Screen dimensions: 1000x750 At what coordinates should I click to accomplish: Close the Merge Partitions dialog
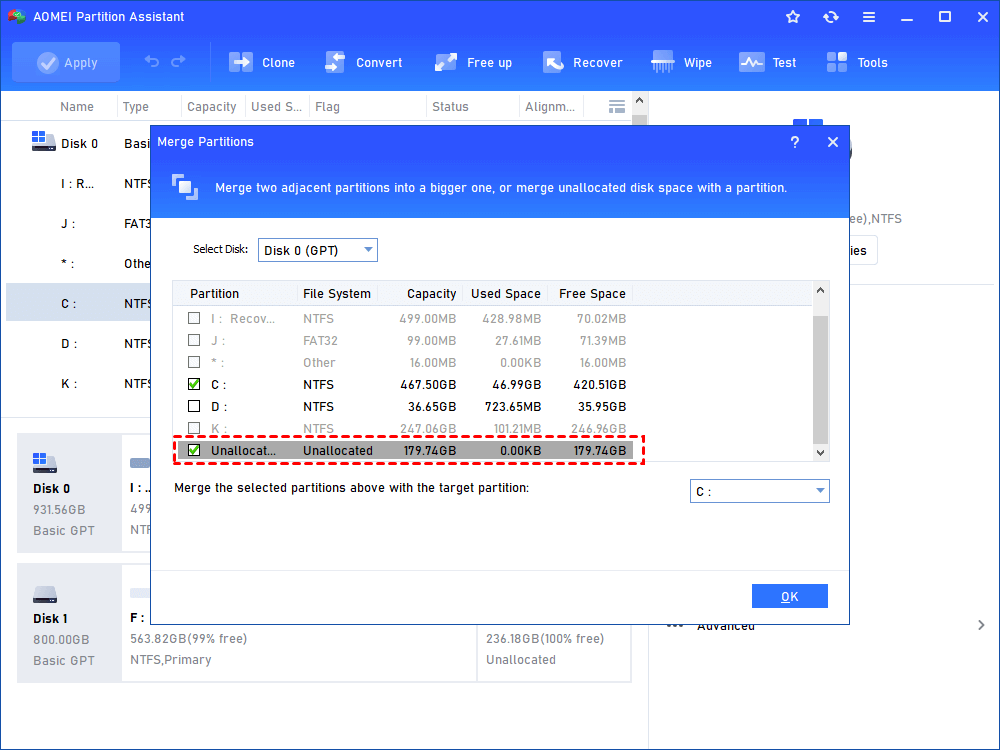pos(833,142)
